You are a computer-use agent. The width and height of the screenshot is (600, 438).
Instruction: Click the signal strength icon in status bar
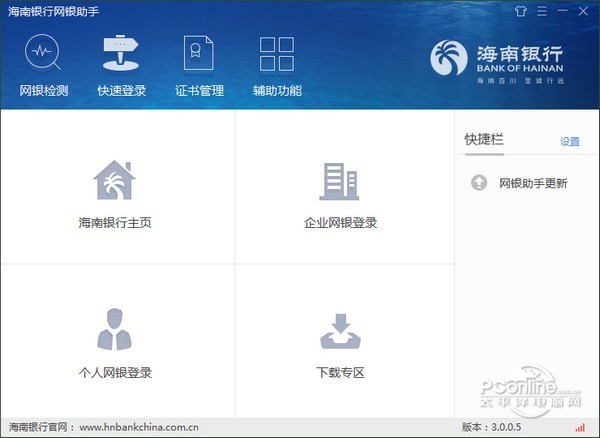[580, 427]
